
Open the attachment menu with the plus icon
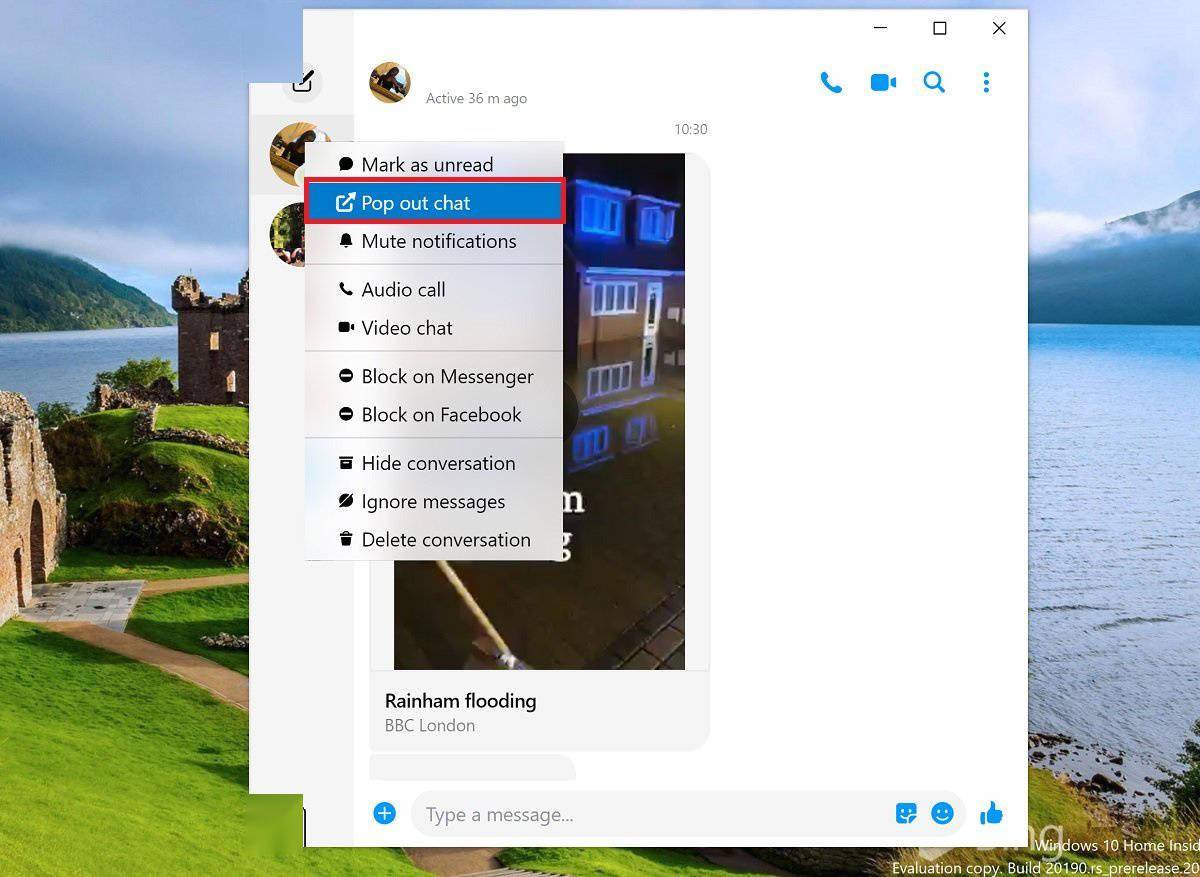[x=384, y=813]
